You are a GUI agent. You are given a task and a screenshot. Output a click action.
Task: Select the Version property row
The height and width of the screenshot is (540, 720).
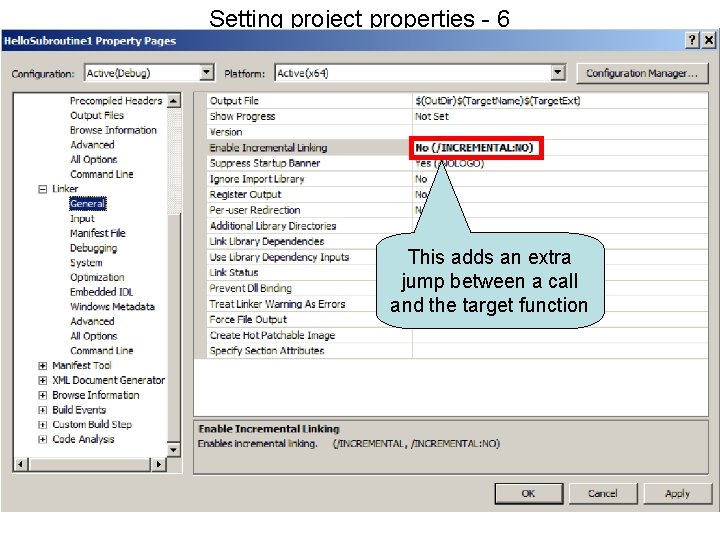click(458, 132)
